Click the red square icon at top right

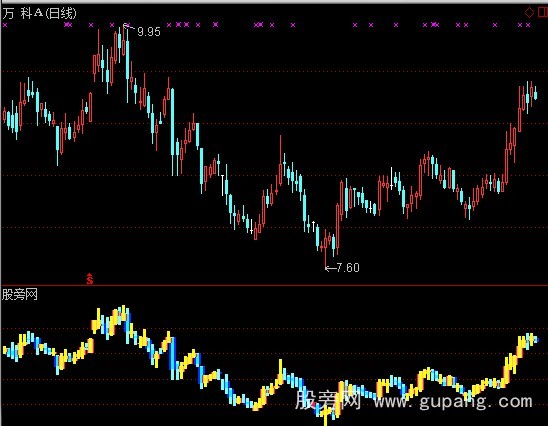tap(543, 13)
